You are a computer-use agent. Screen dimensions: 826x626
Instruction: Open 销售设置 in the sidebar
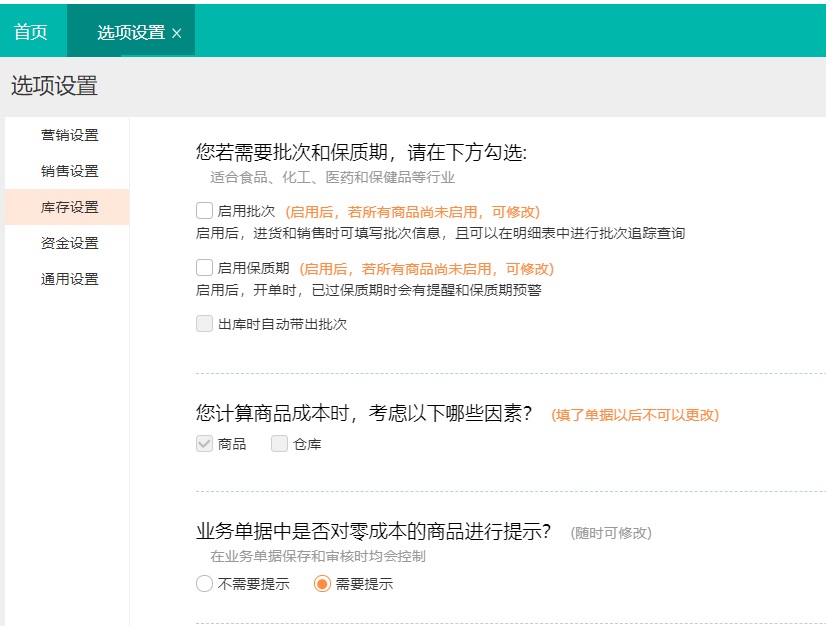(x=70, y=171)
